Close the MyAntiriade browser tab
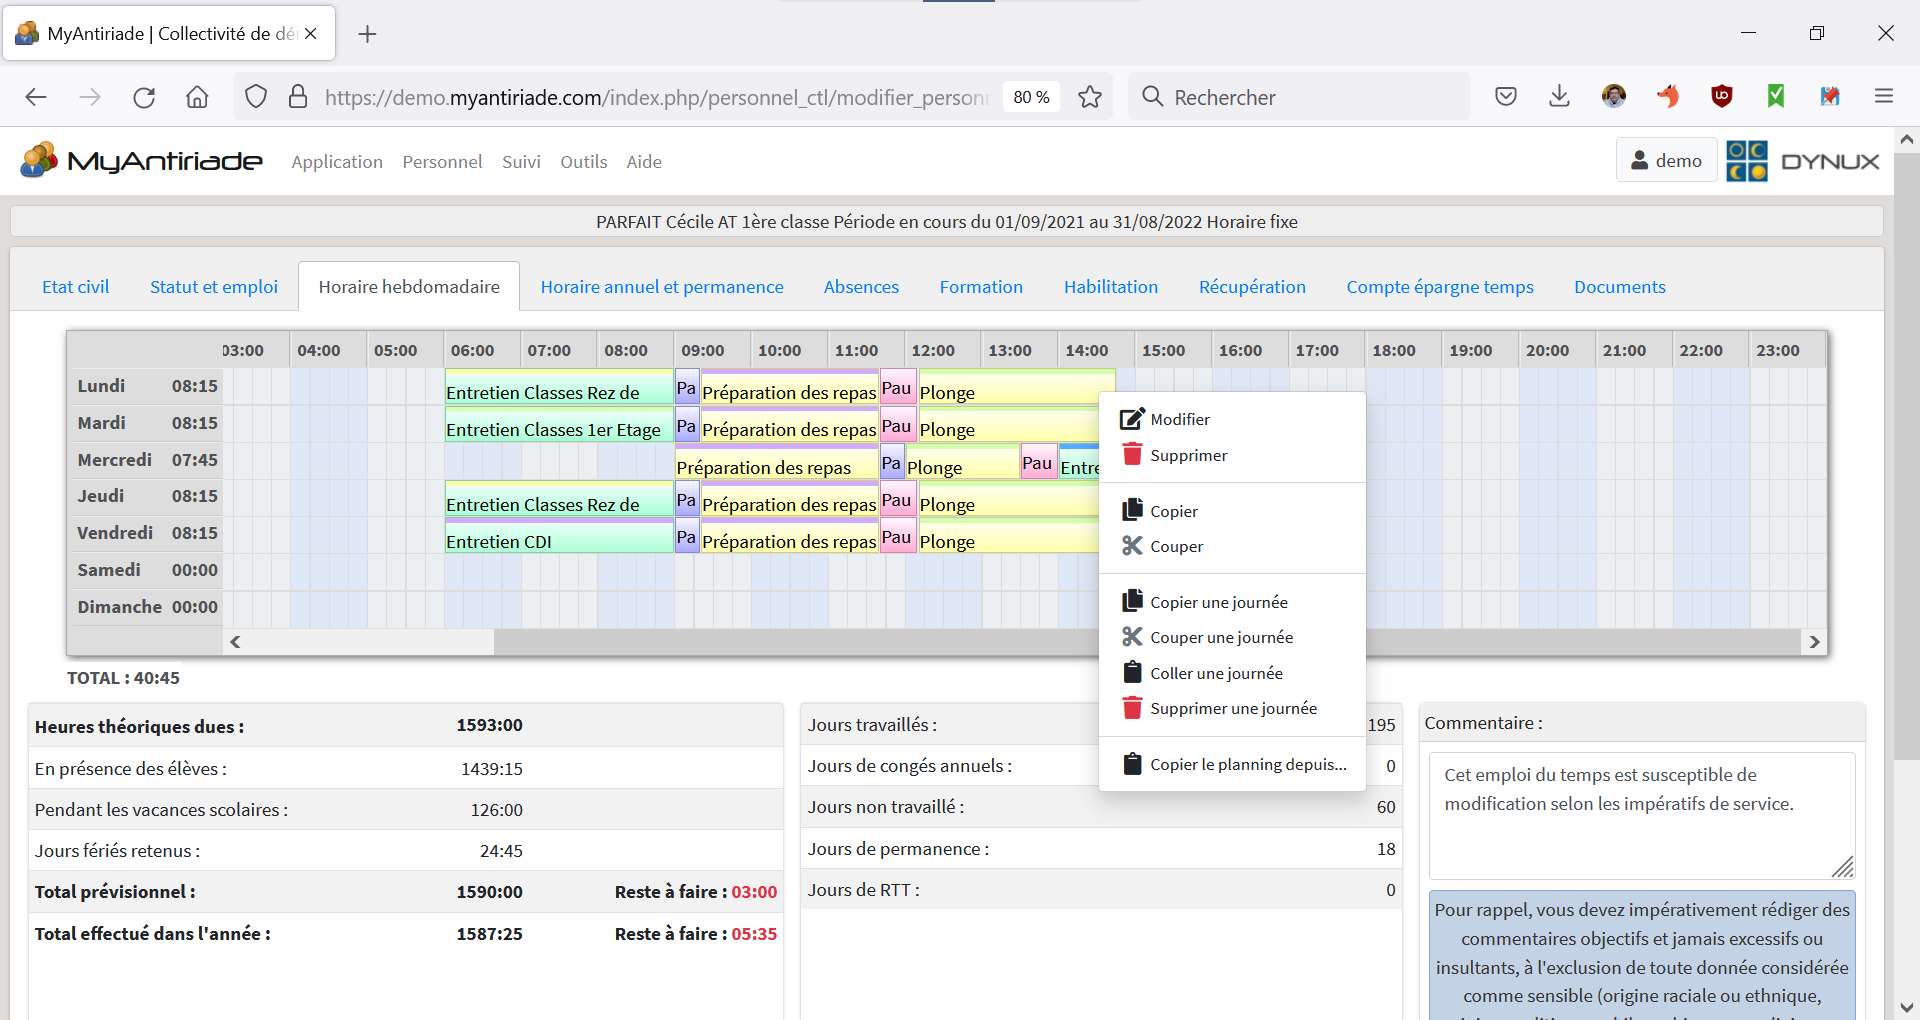Viewport: 1920px width, 1020px height. (311, 34)
